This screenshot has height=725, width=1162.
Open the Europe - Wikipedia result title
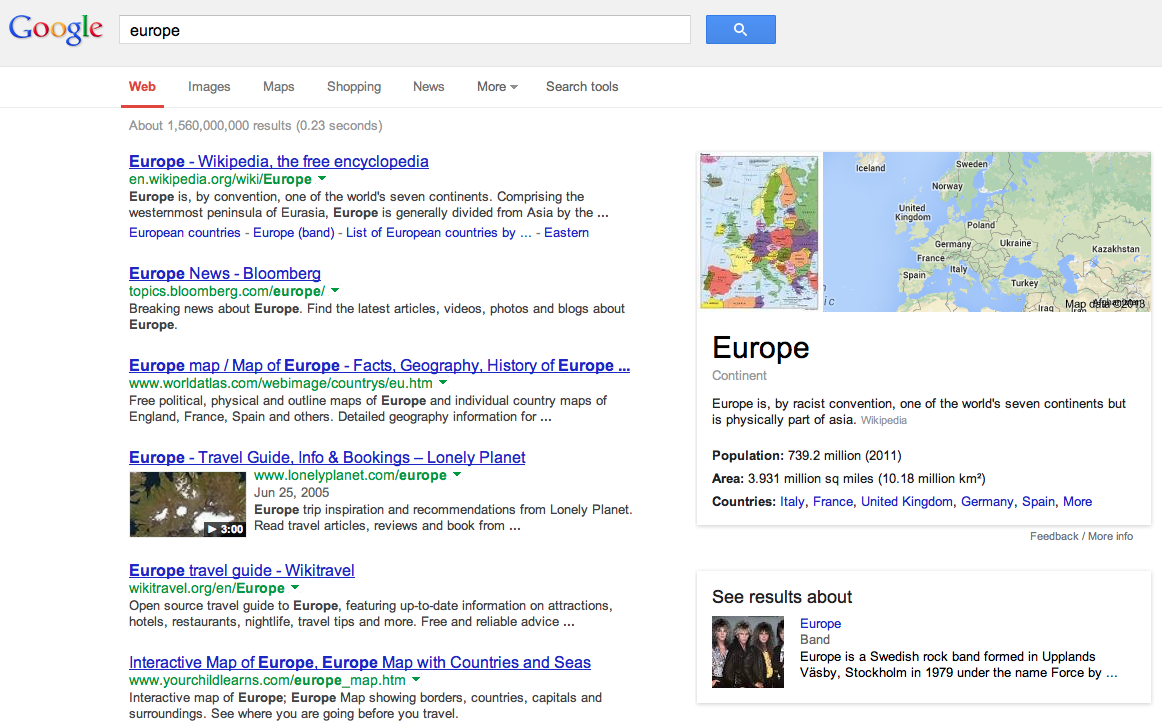tap(279, 162)
